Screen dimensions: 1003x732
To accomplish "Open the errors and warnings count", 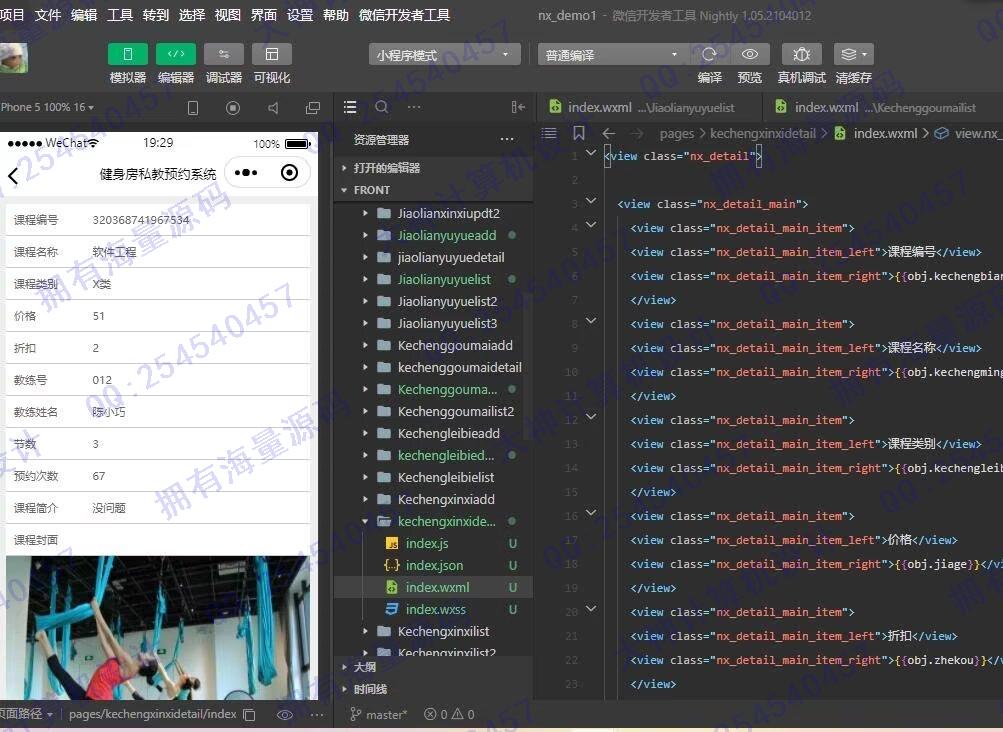I will (x=450, y=715).
